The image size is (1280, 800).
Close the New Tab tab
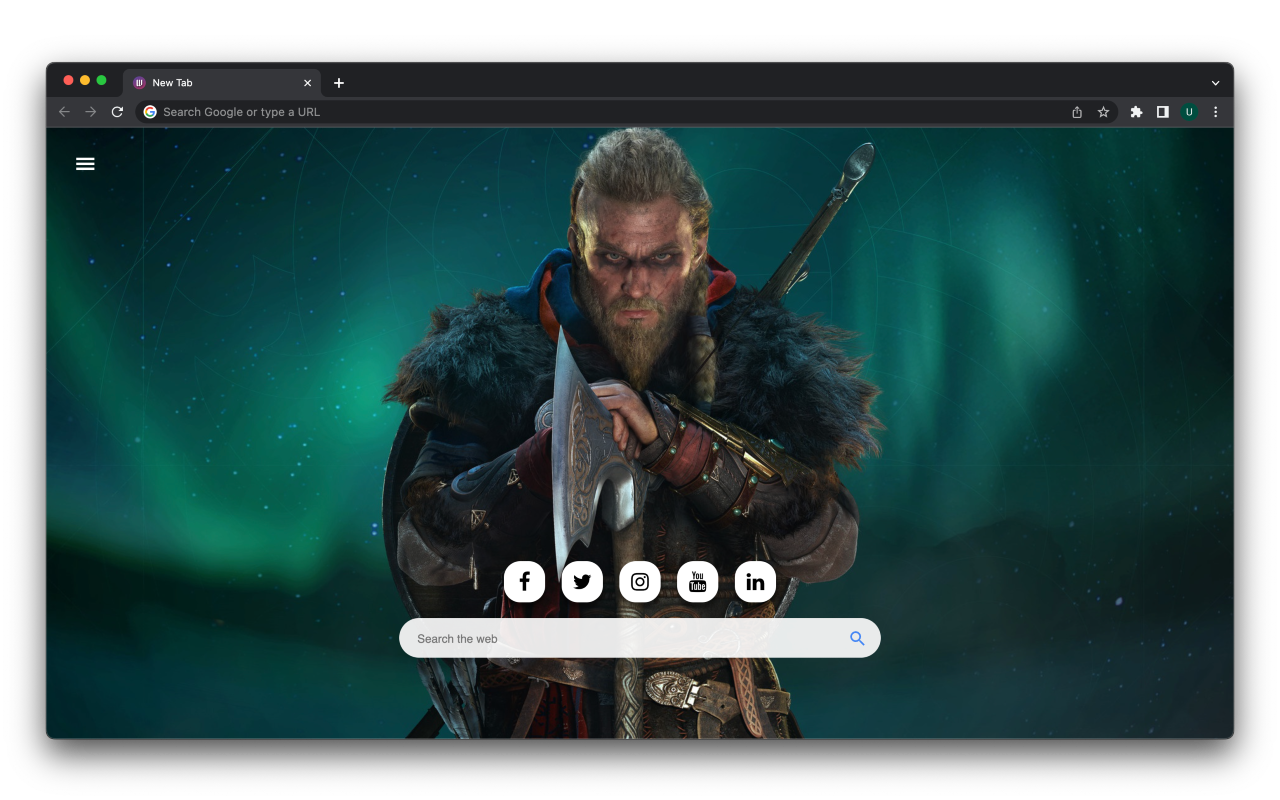[x=307, y=83]
